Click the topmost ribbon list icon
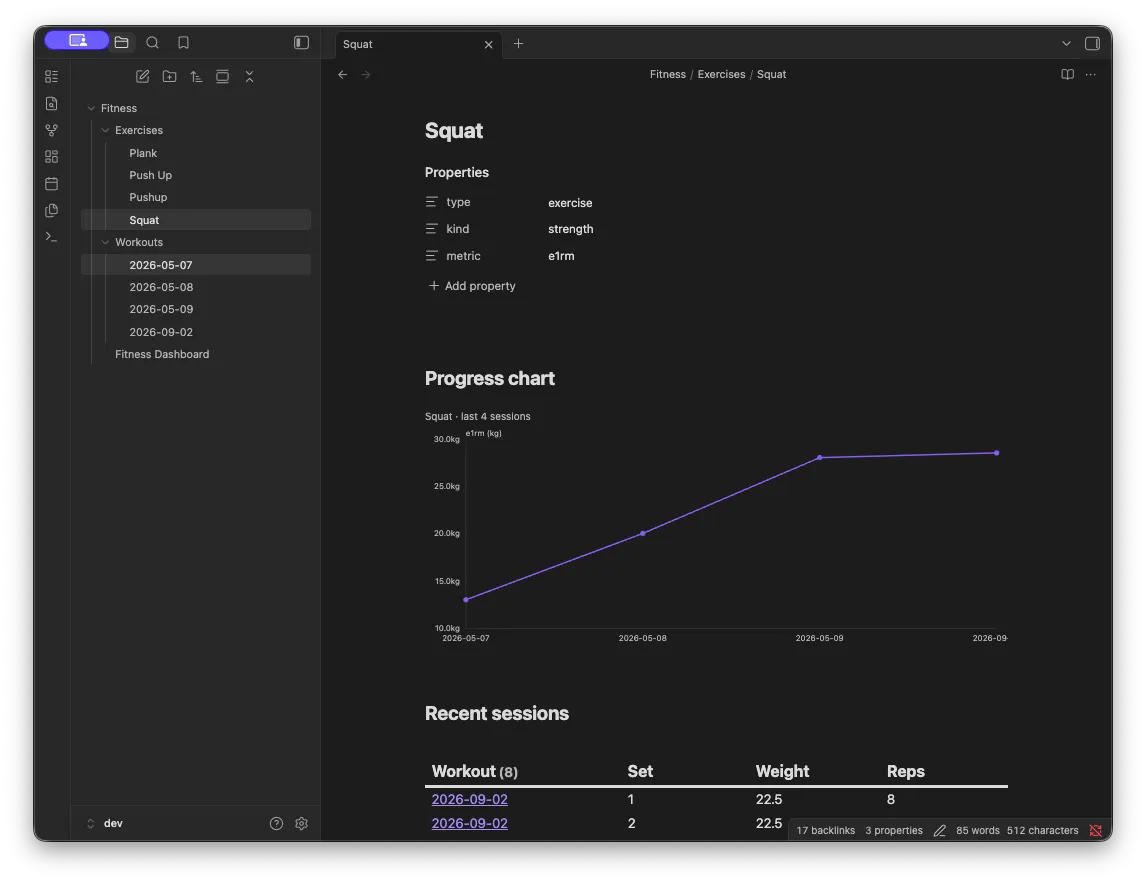 tap(51, 76)
